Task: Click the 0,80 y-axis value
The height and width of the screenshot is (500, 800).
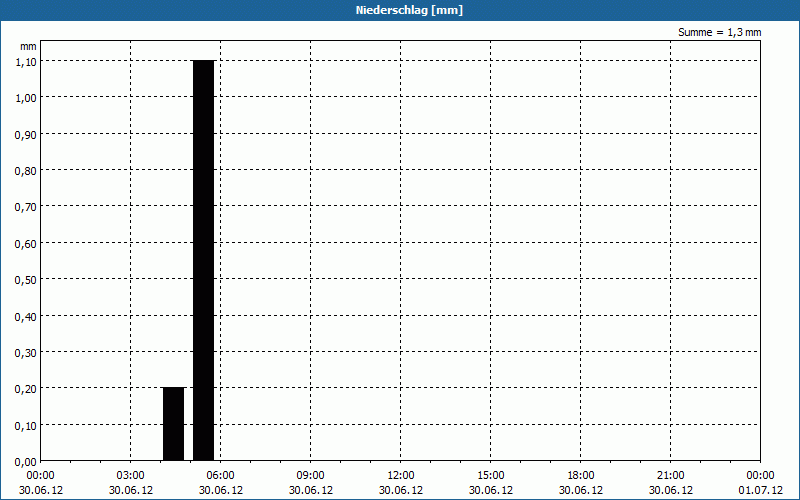Action: point(26,171)
